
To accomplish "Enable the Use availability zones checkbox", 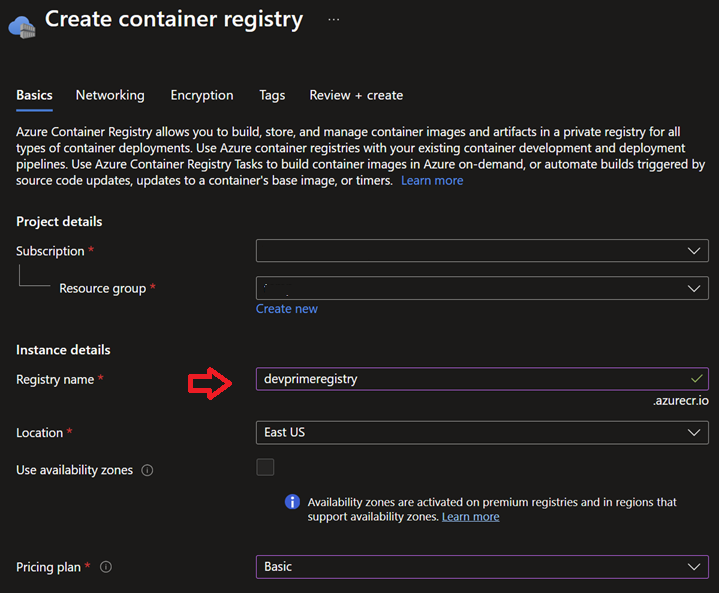I will pos(265,467).
